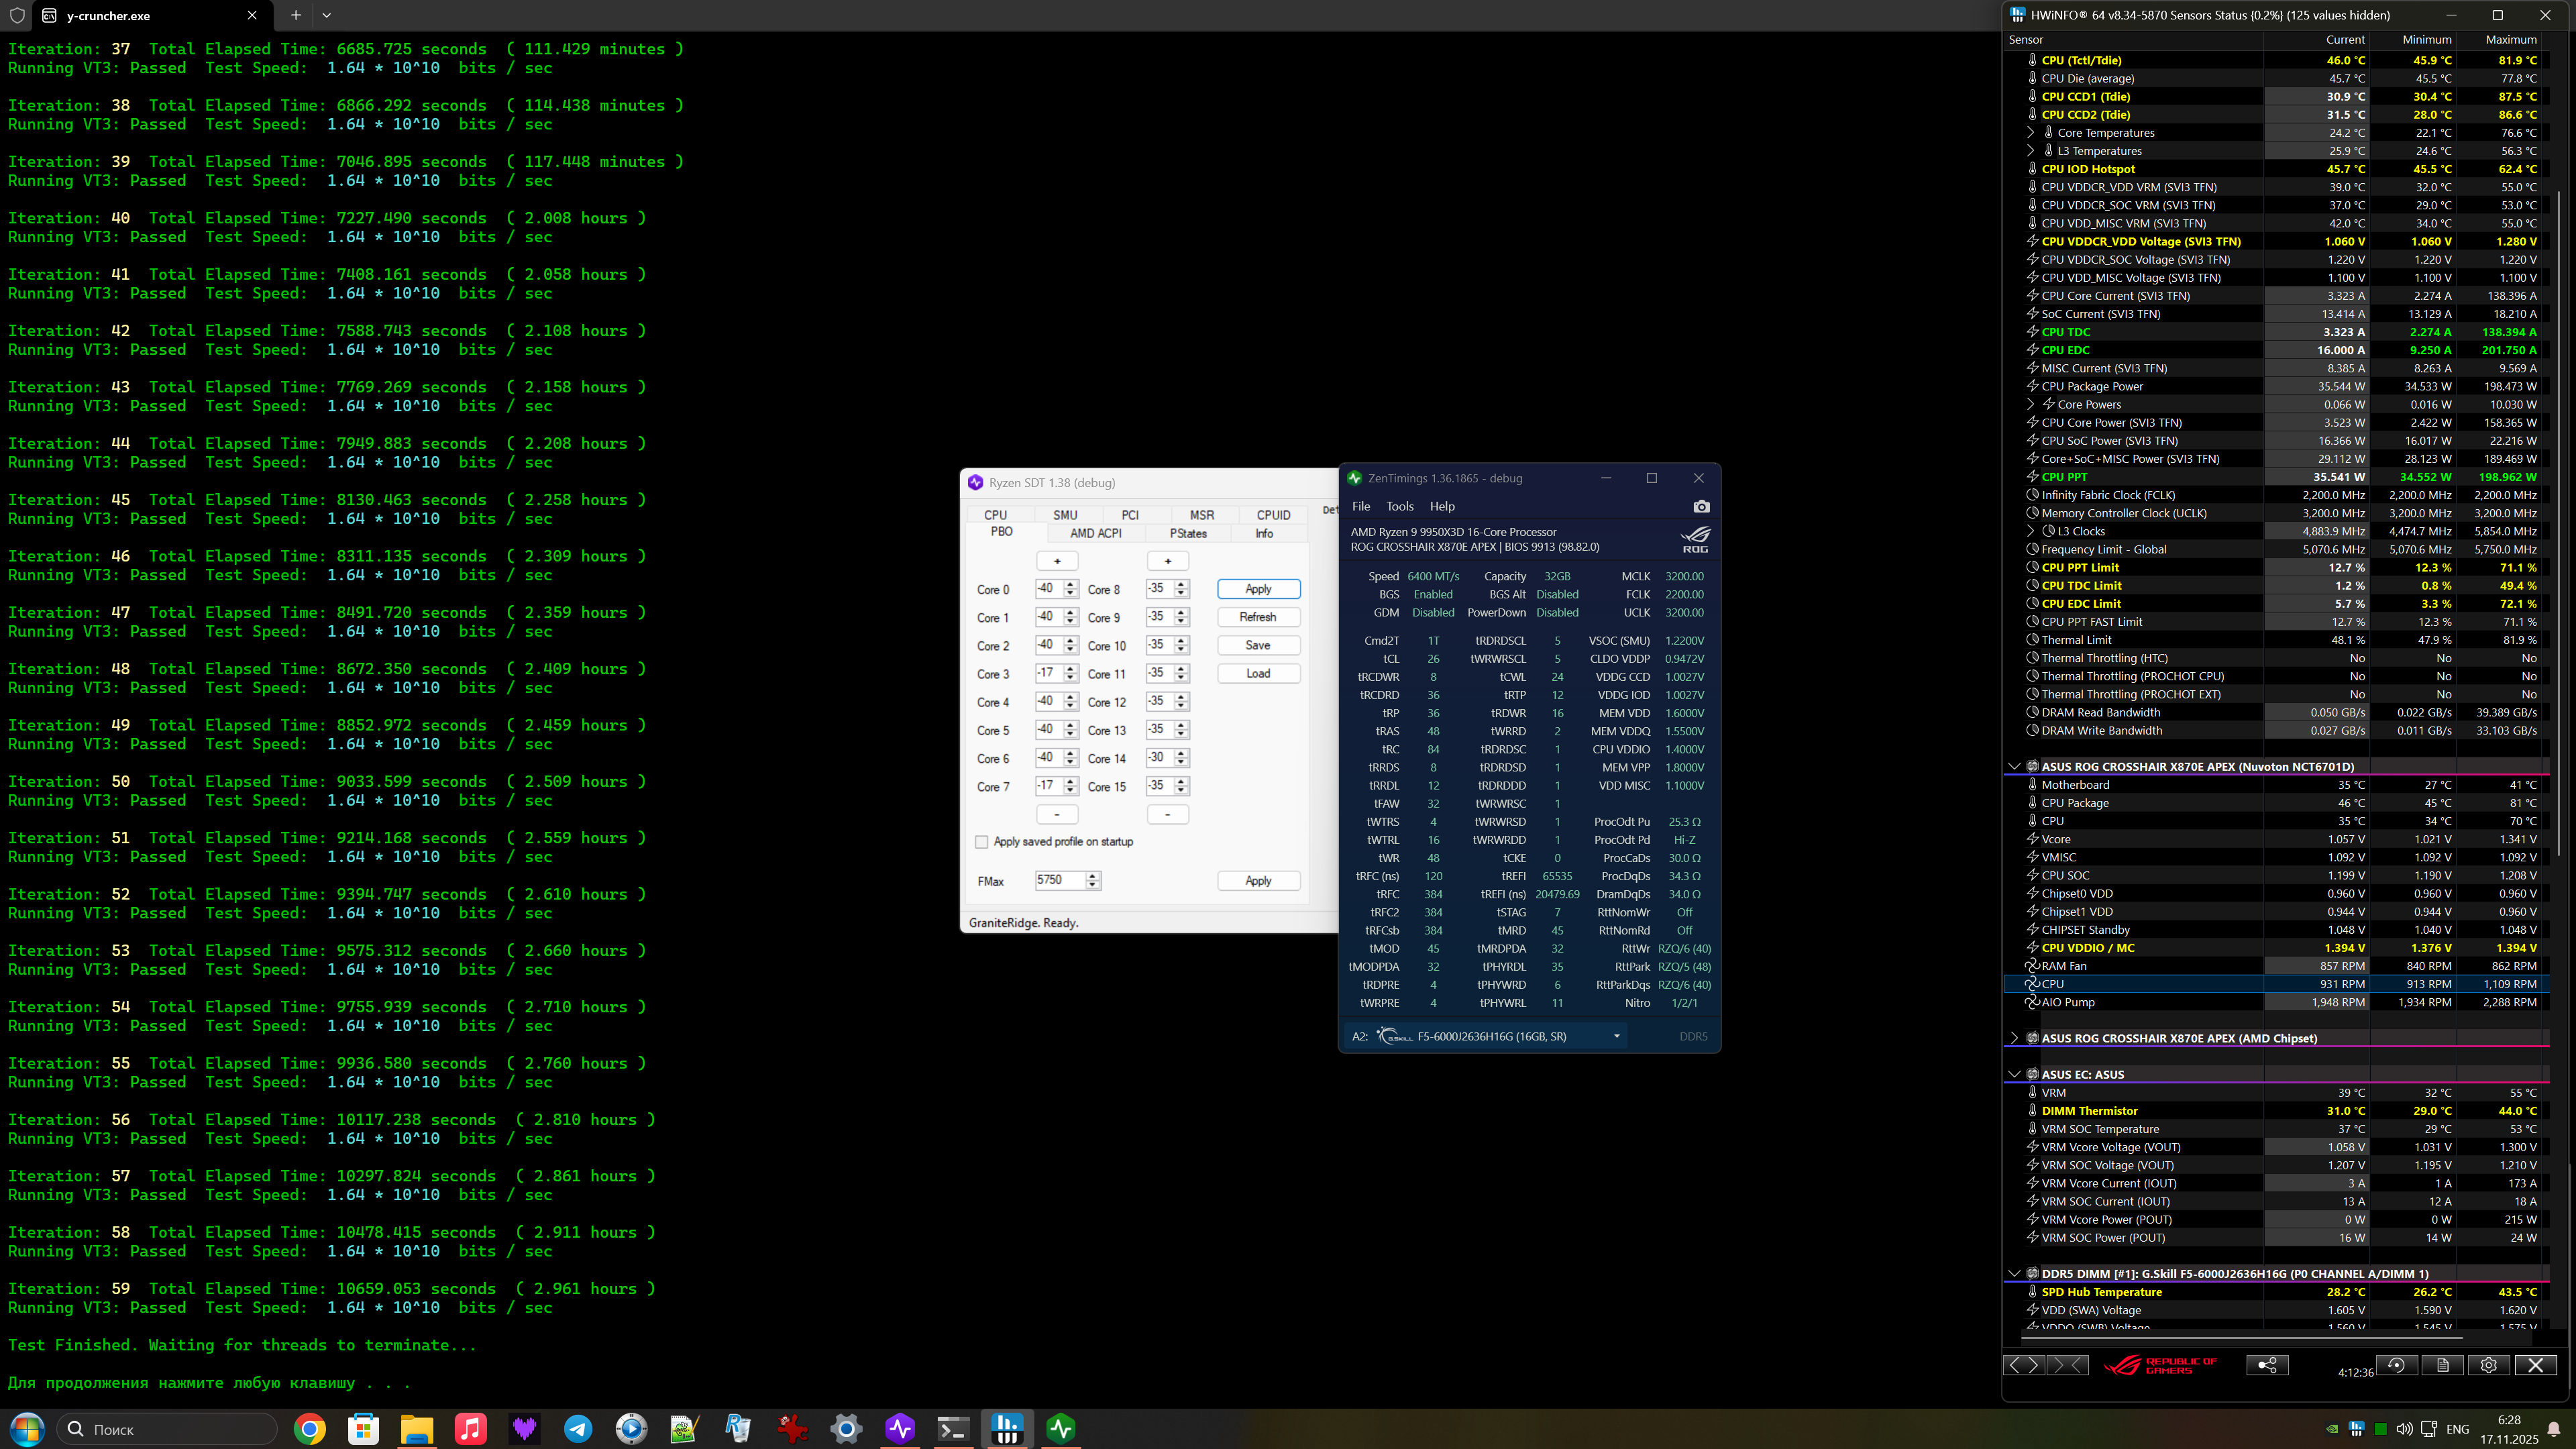The height and width of the screenshot is (1449, 2576).
Task: Open the ZenTimings Tools menu
Action: pos(1400,506)
